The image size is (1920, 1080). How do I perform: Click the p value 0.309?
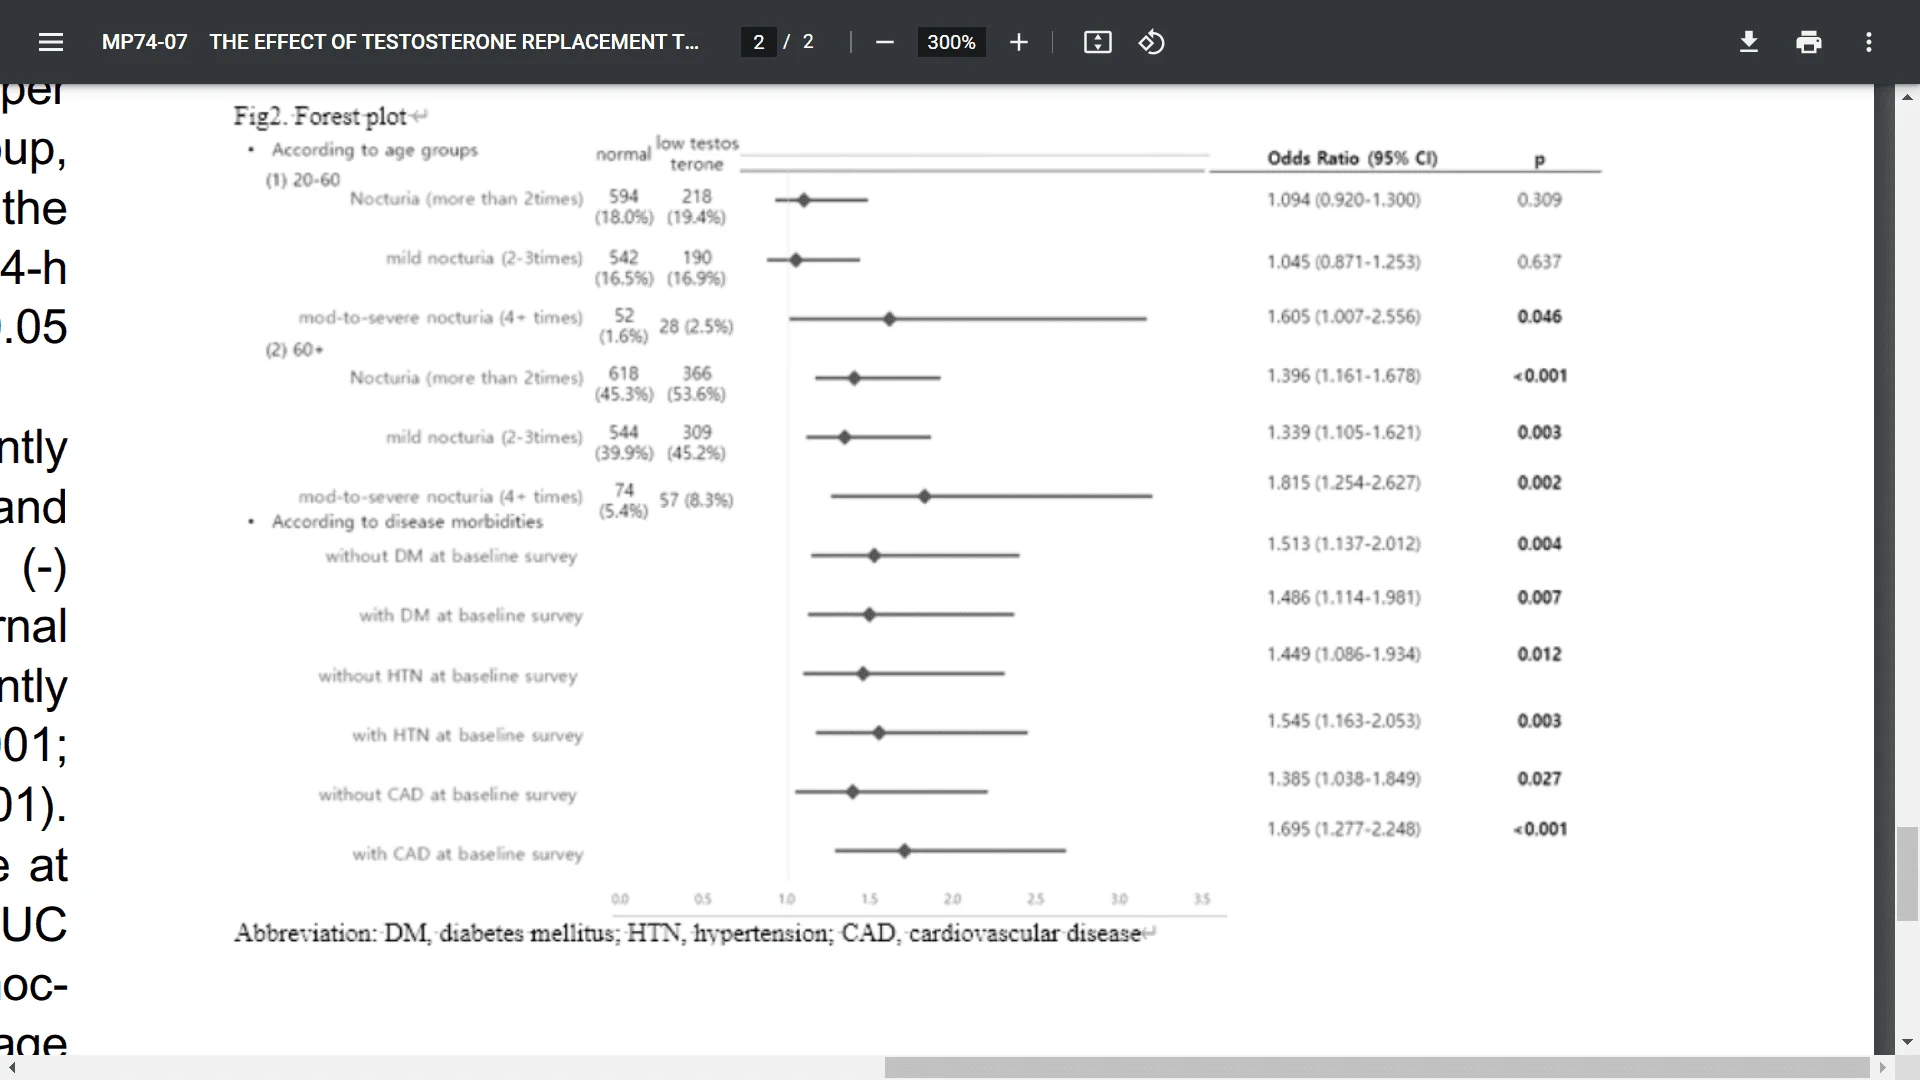pyautogui.click(x=1538, y=199)
